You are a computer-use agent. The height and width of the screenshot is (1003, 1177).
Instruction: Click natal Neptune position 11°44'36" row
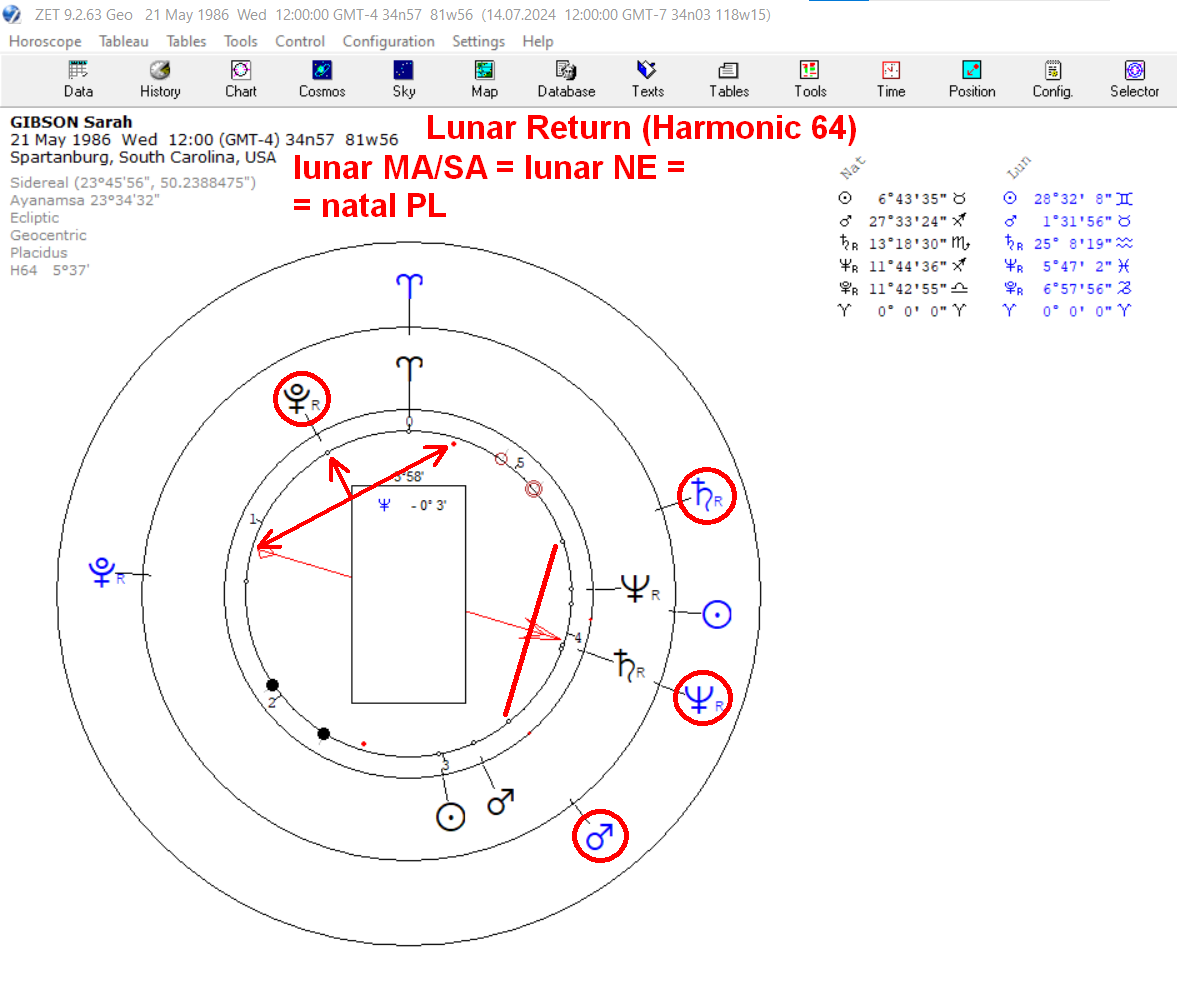tap(902, 266)
